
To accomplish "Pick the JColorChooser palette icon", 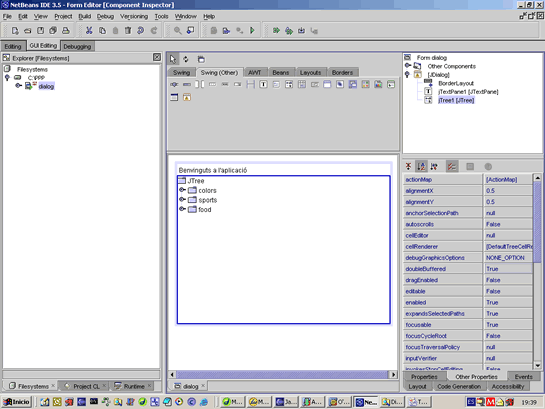I will (x=365, y=84).
